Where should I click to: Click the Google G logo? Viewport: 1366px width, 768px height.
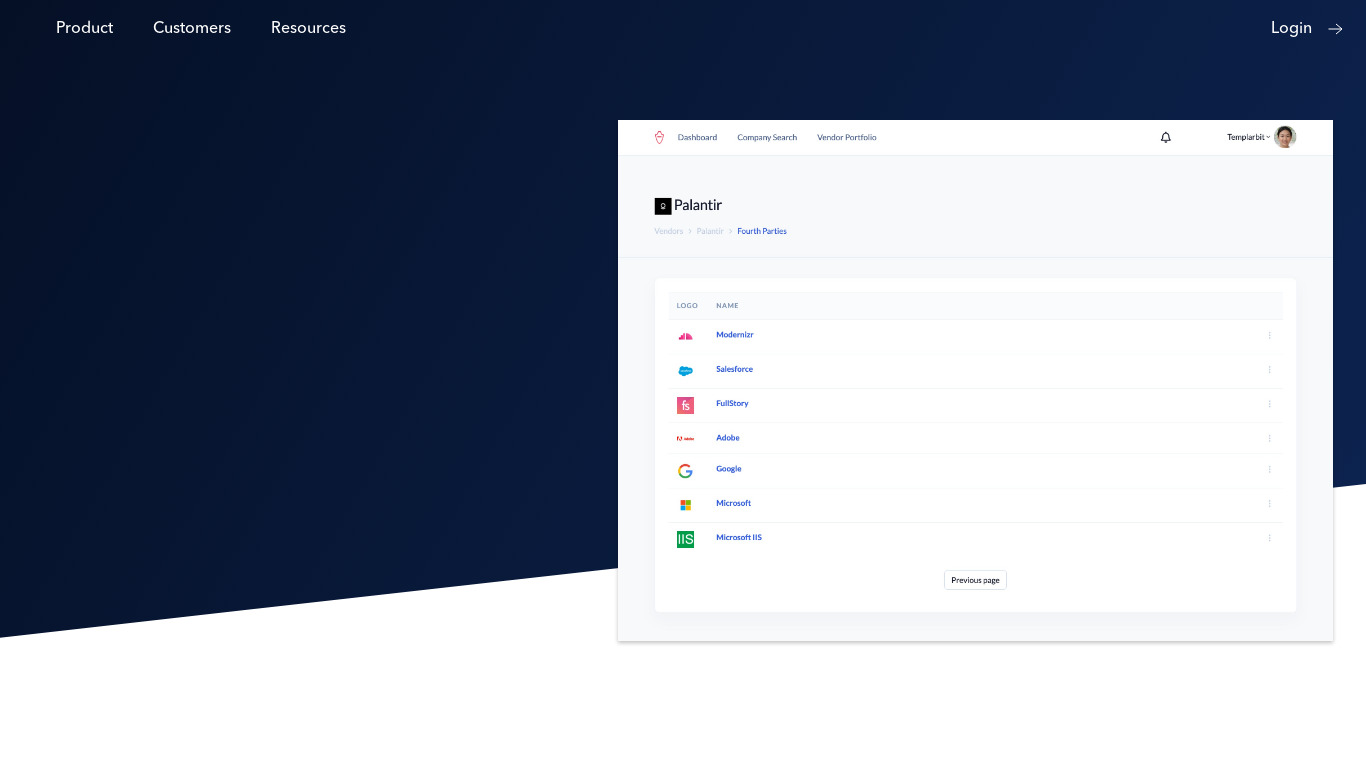(685, 471)
